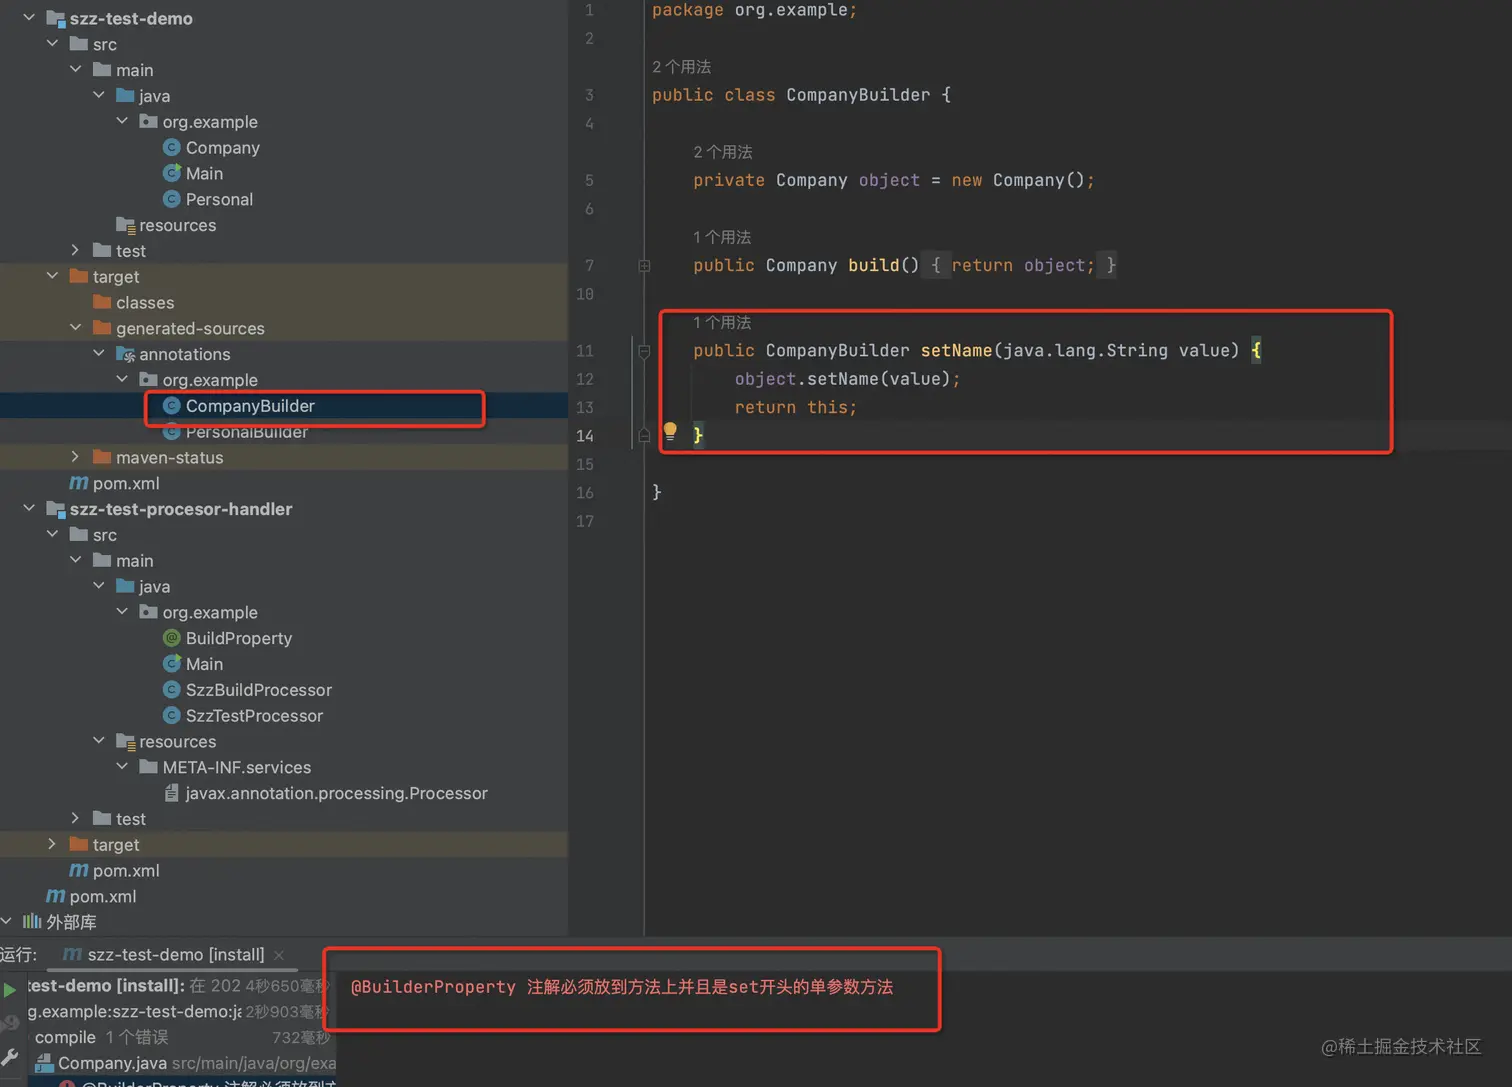Collapse the META-INF.services folder

click(x=122, y=766)
